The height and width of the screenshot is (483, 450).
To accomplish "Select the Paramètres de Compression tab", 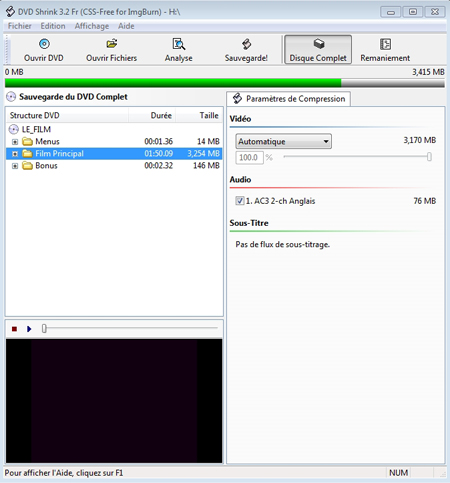I will click(x=289, y=99).
